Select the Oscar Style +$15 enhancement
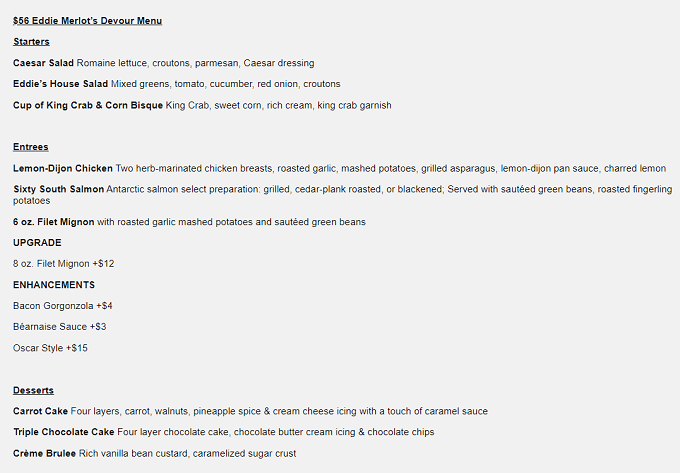The image size is (680, 473). coord(50,348)
